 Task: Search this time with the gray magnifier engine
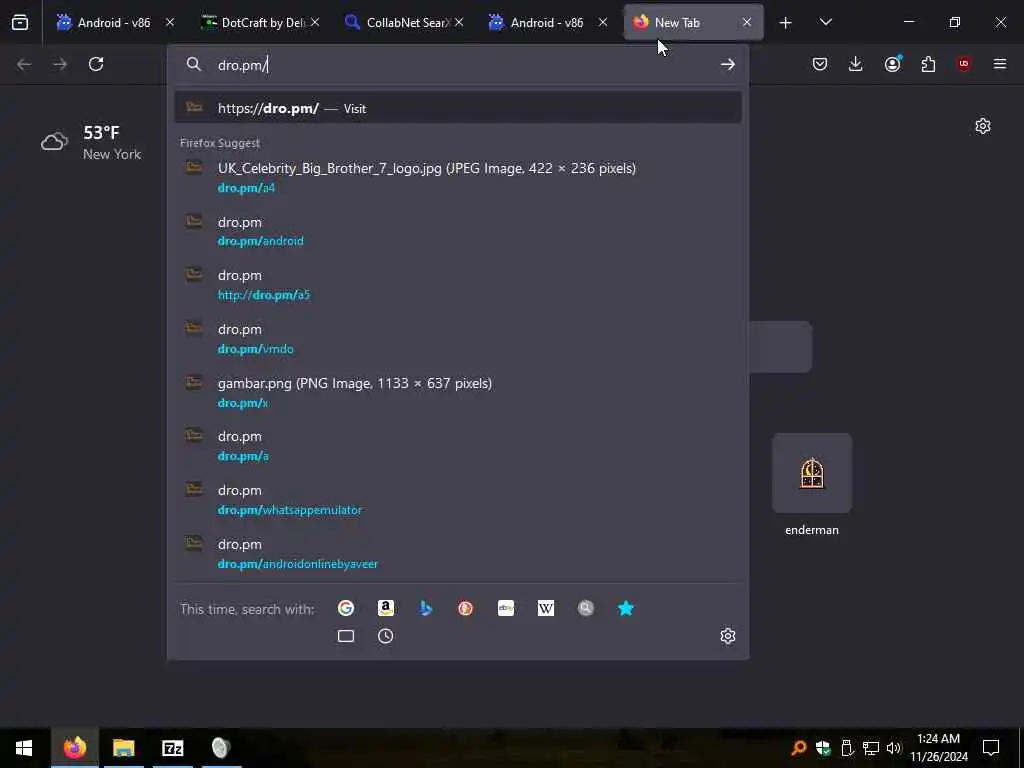[x=586, y=609]
